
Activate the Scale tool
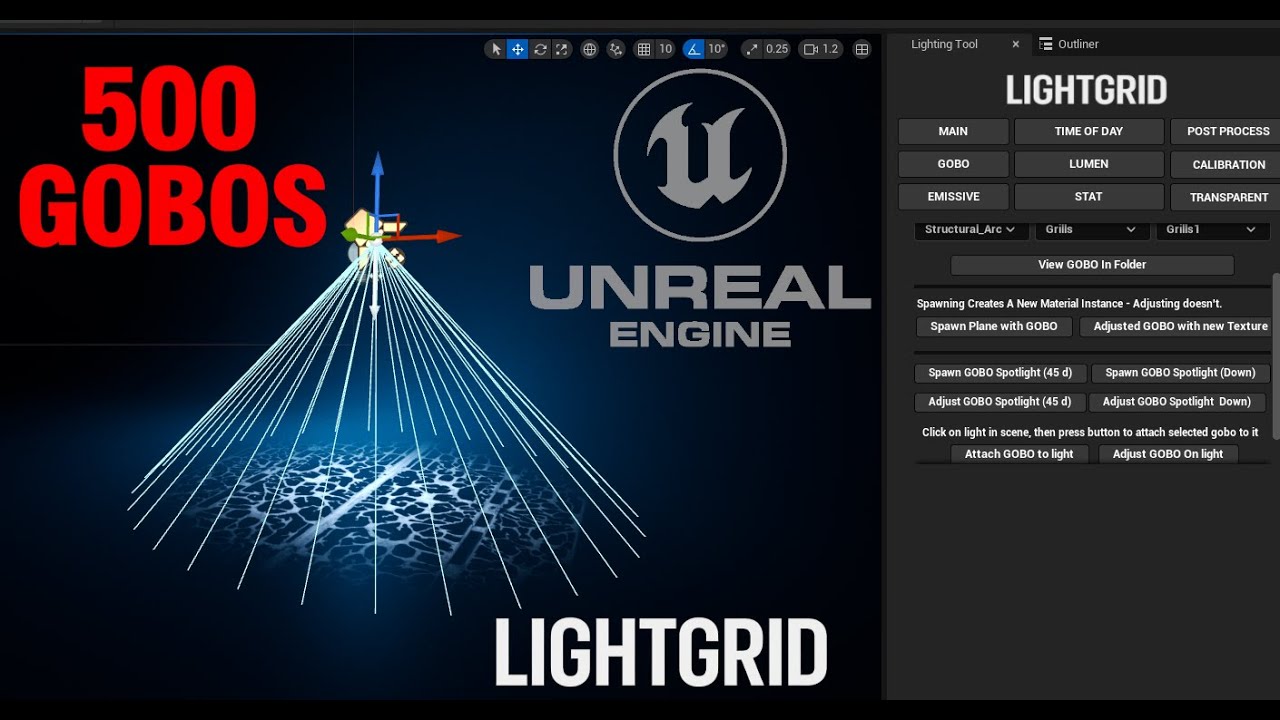pyautogui.click(x=561, y=49)
